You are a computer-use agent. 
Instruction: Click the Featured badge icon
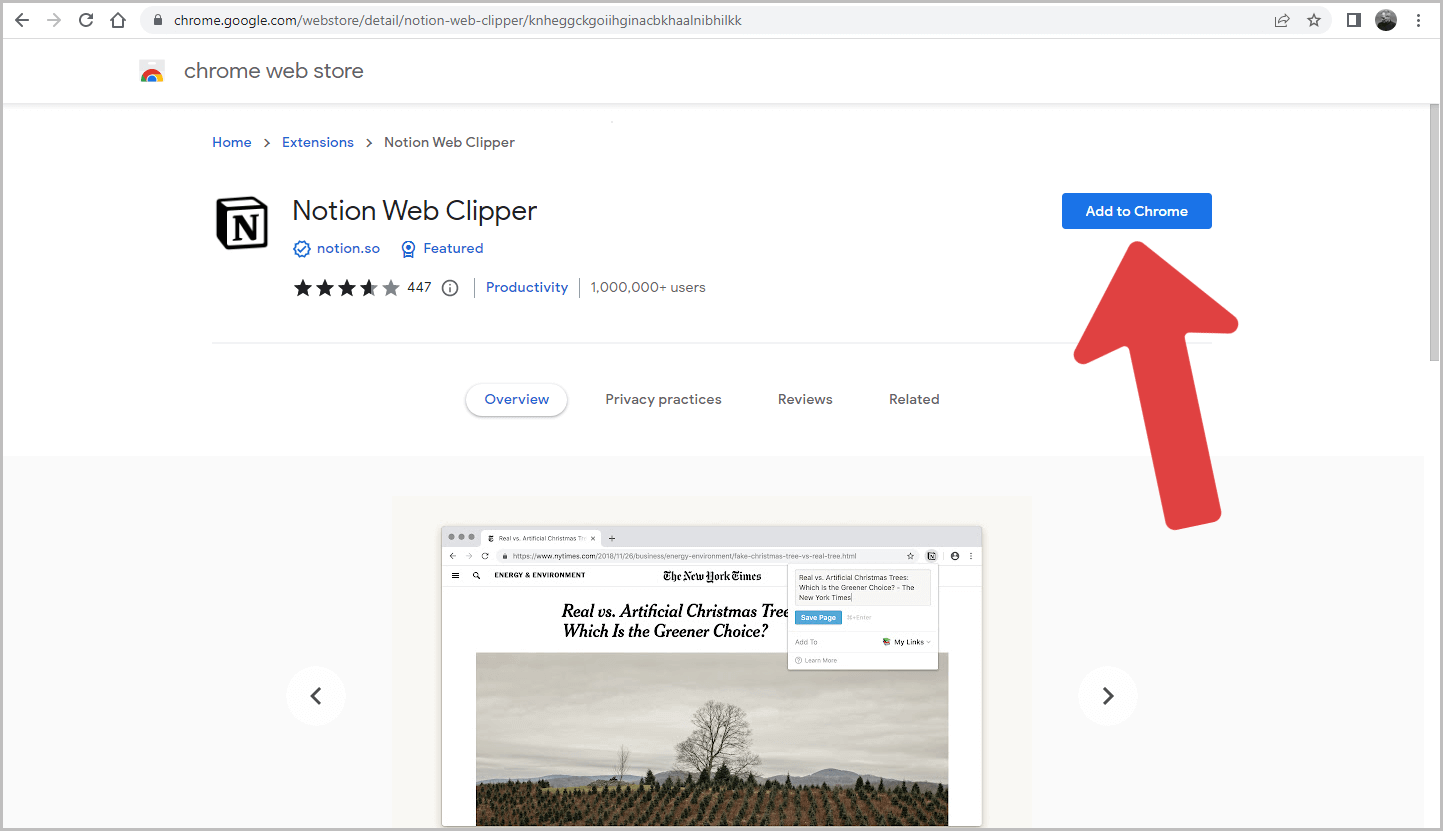[408, 248]
